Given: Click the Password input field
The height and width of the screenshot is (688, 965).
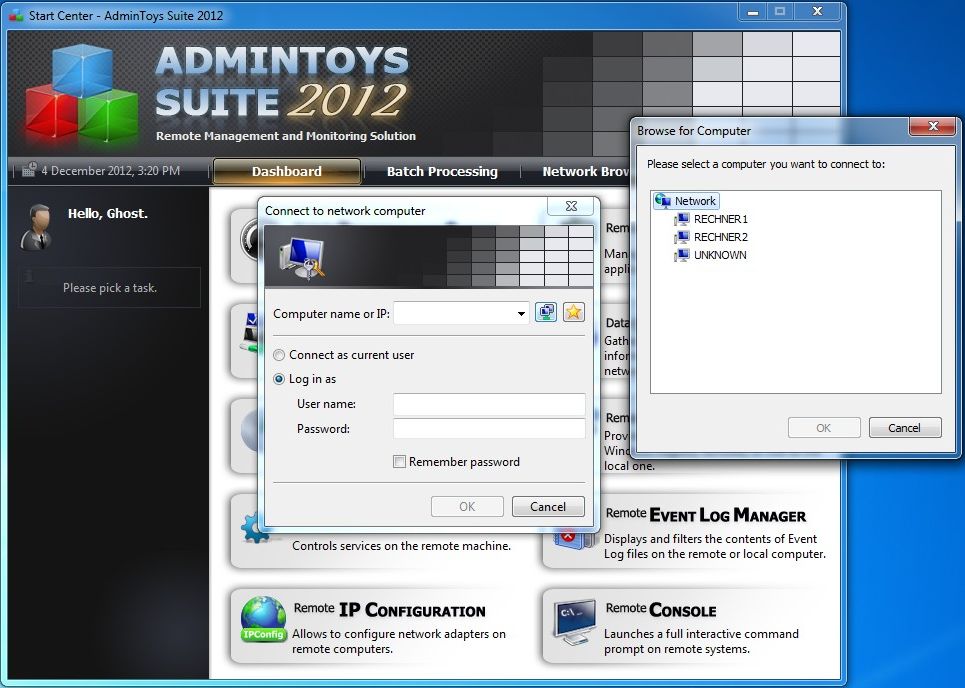Looking at the screenshot, I should click(x=489, y=428).
